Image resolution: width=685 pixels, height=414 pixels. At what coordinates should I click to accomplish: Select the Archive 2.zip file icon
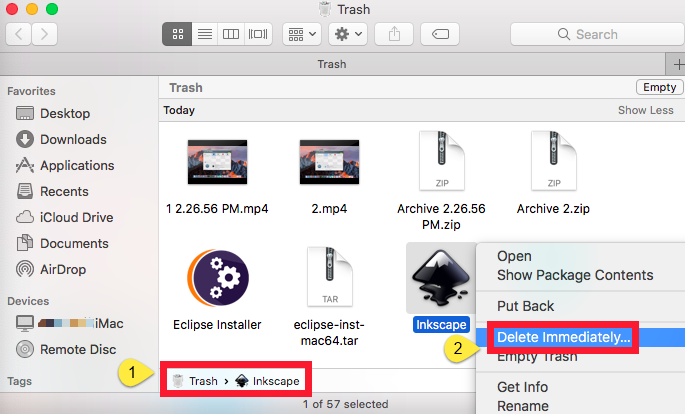pyautogui.click(x=554, y=161)
